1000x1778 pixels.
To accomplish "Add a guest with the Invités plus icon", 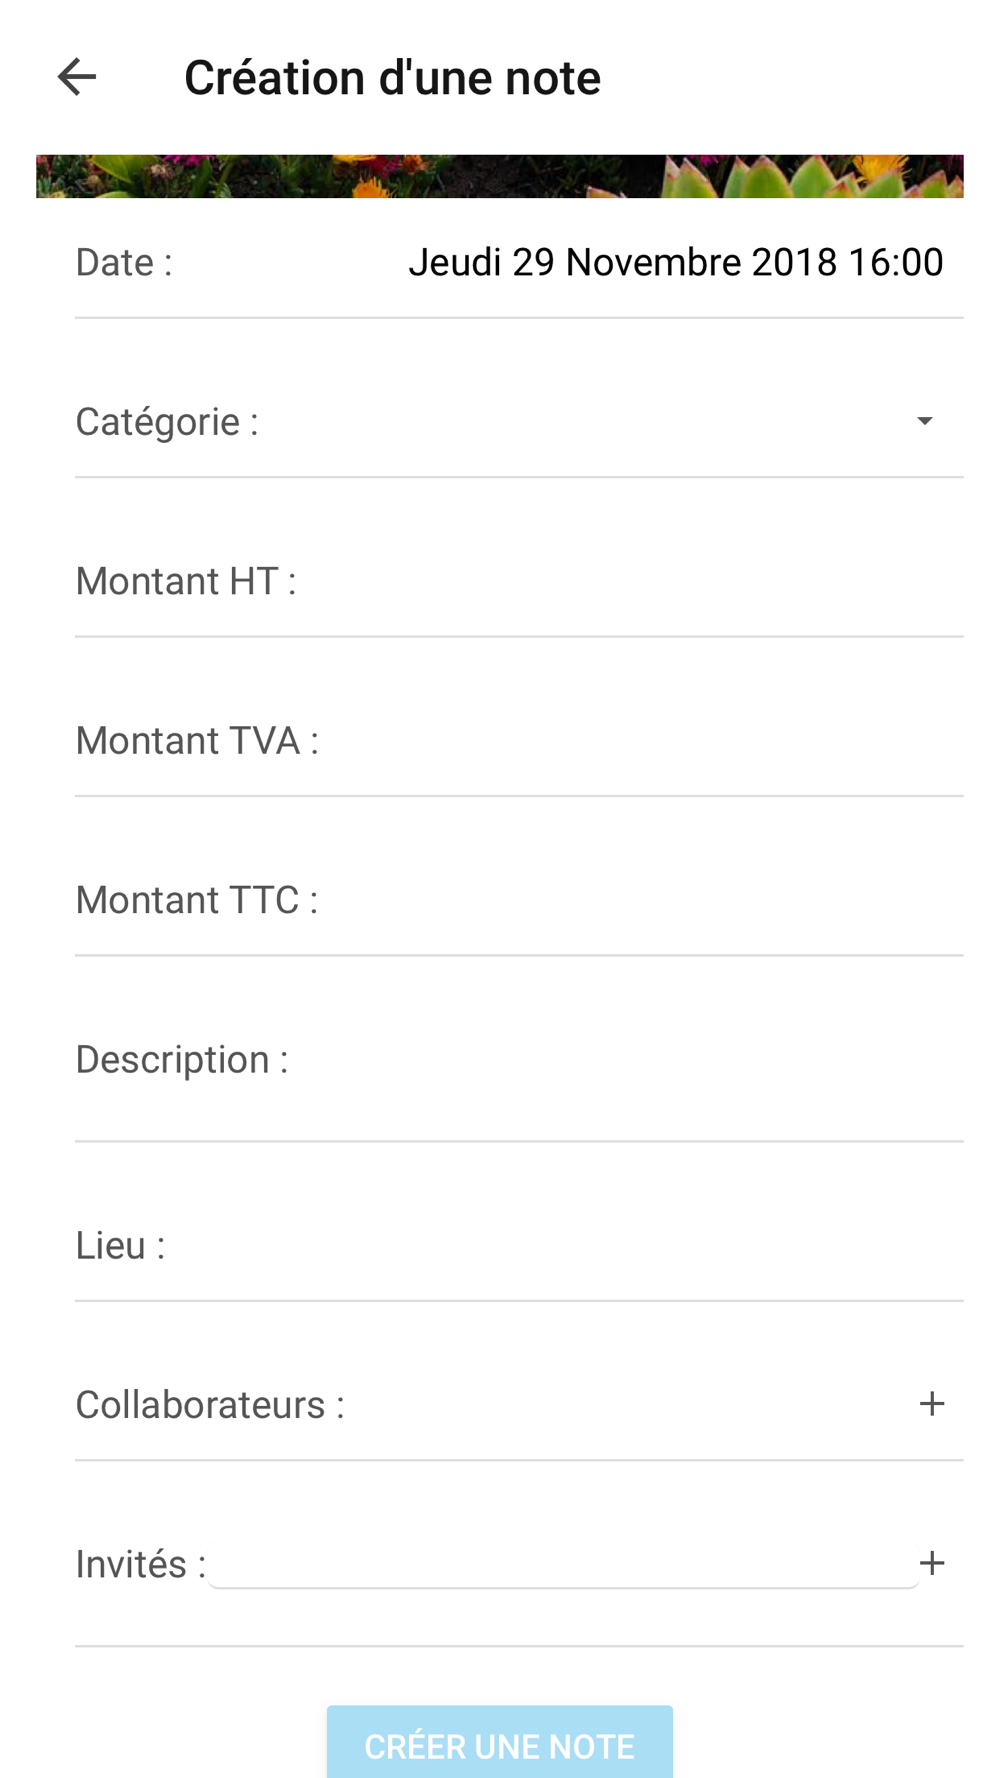I will (x=931, y=1563).
